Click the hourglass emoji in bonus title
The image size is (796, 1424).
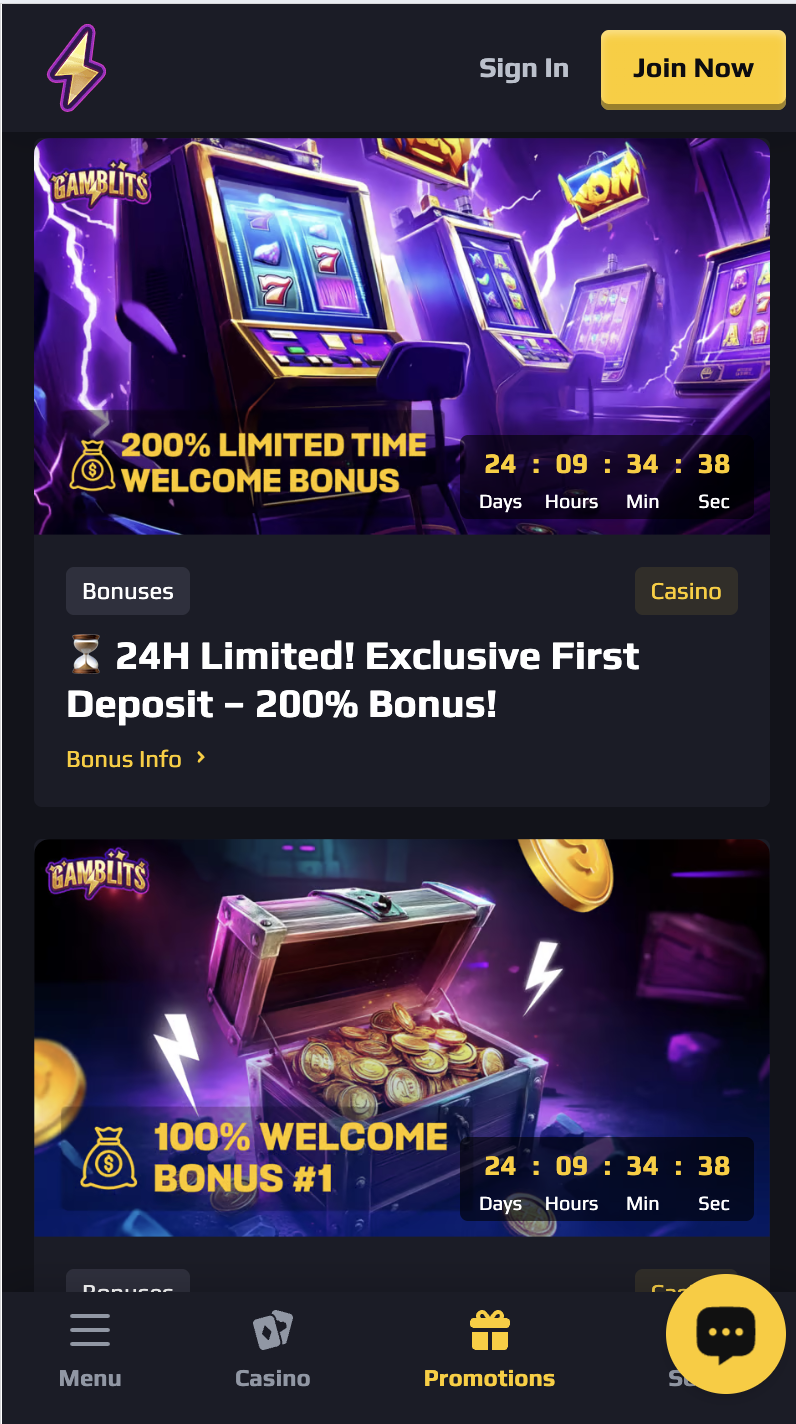86,656
